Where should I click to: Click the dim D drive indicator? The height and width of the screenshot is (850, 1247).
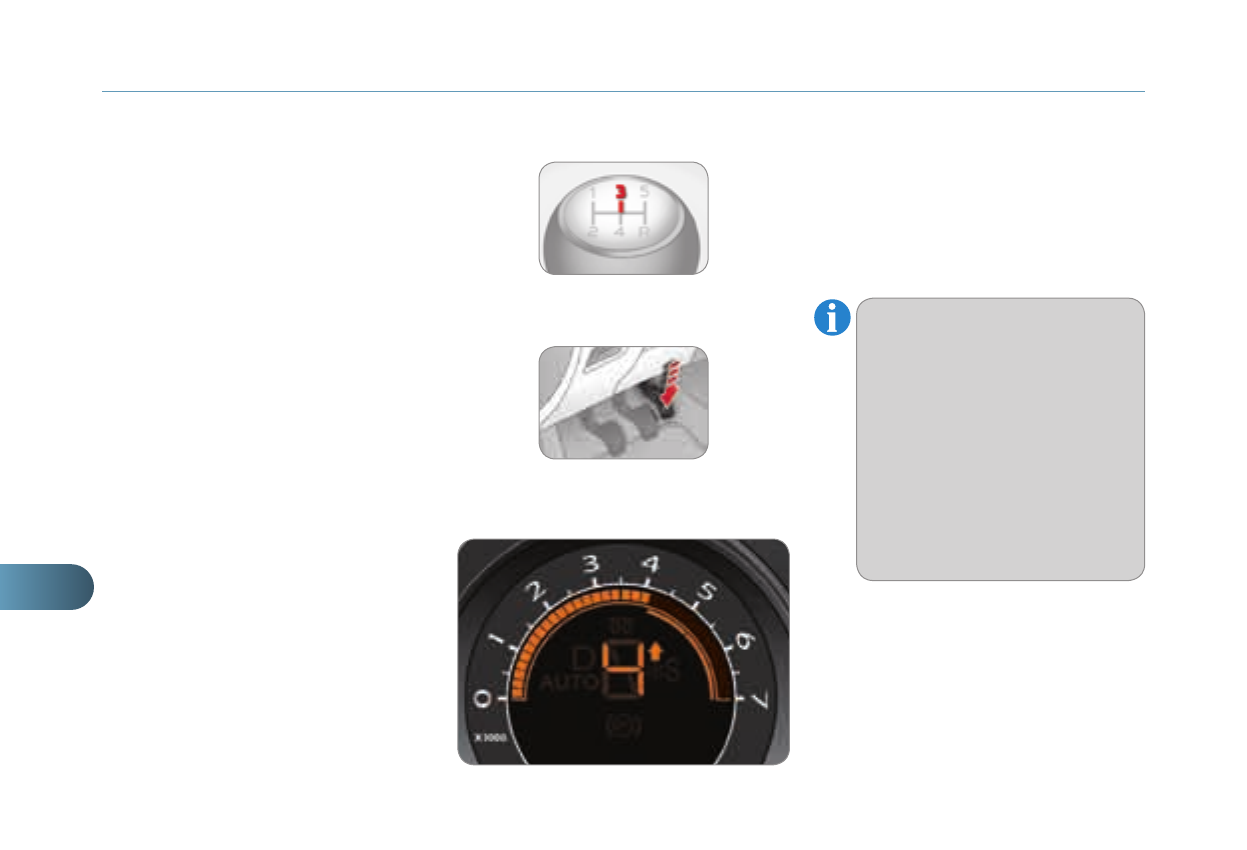coord(583,658)
